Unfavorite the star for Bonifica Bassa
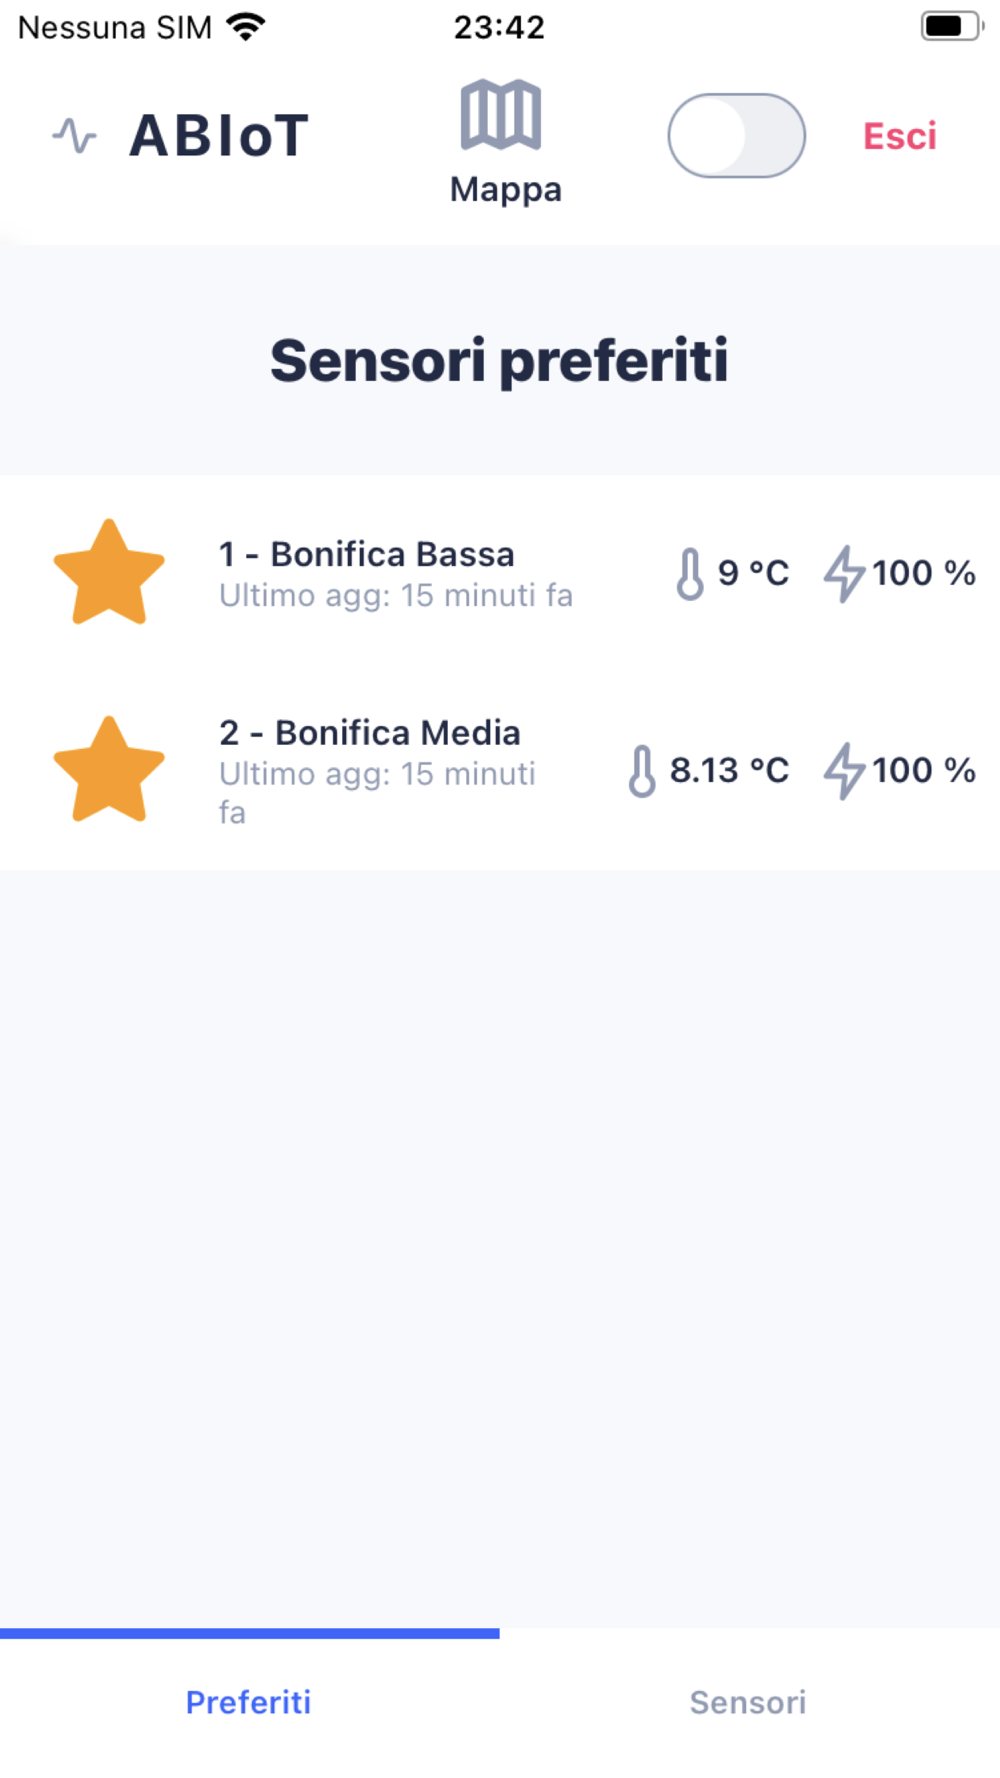The width and height of the screenshot is (1000, 1778). 109,572
